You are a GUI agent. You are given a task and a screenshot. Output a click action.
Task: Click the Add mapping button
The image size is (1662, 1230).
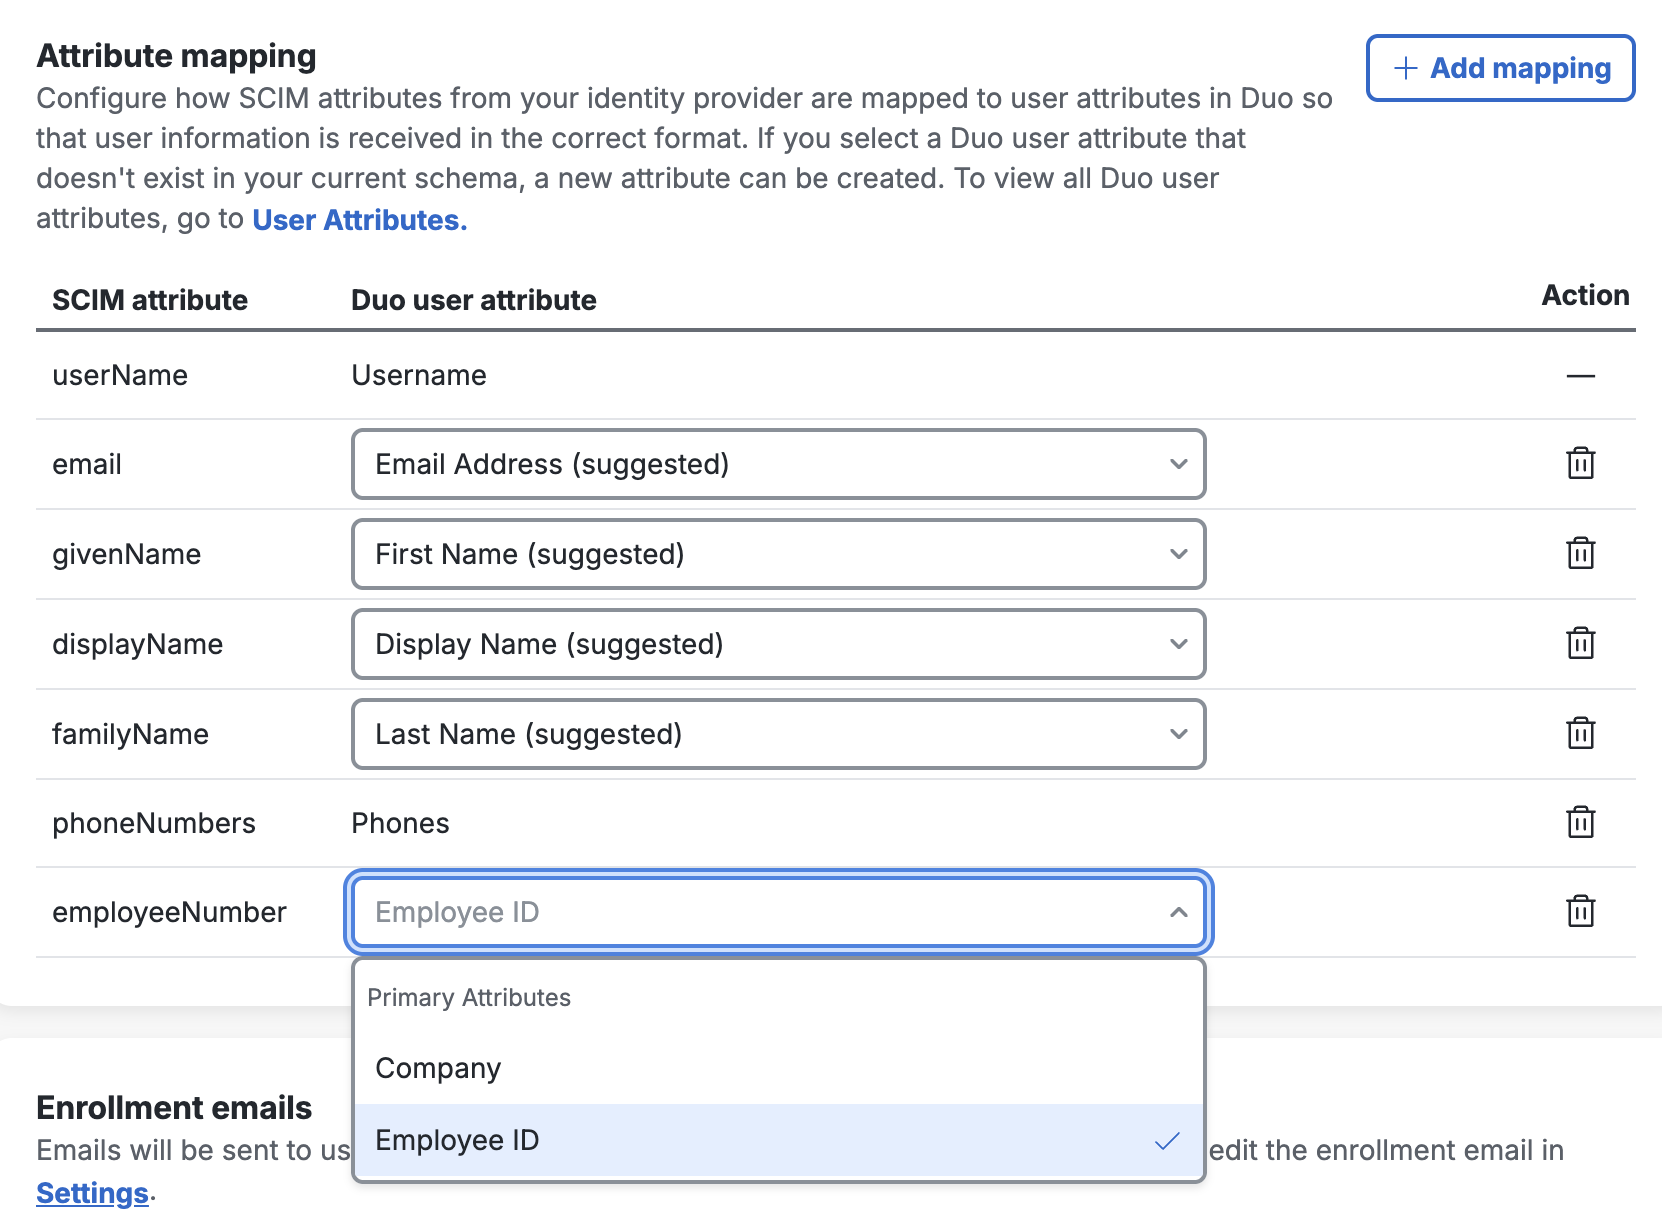1499,68
